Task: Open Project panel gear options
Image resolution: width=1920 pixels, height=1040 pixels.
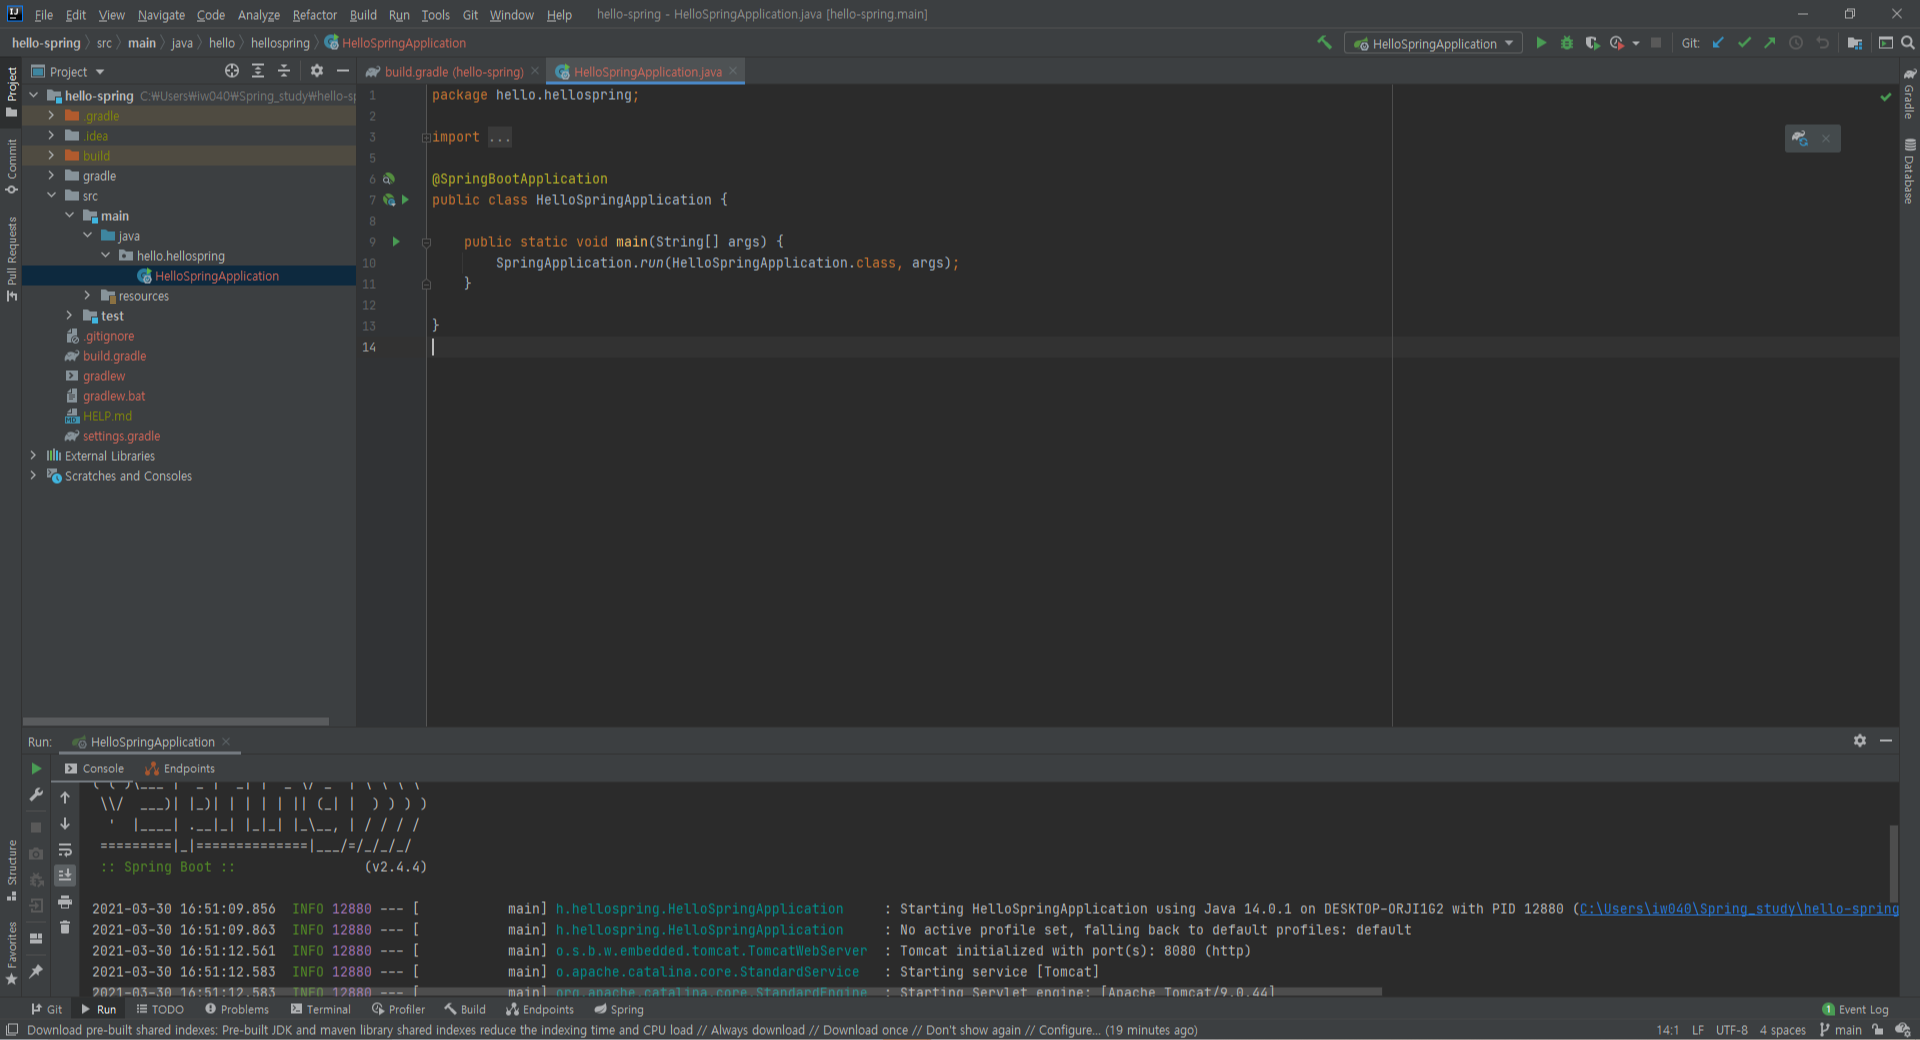Action: pos(317,71)
